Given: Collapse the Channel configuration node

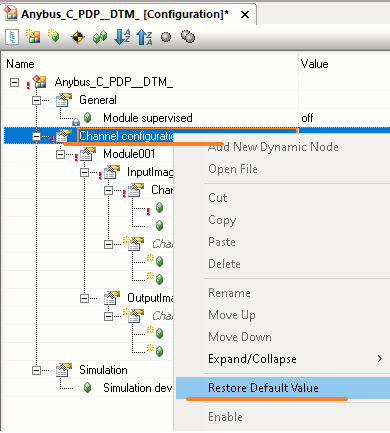Looking at the screenshot, I should click(x=36, y=136).
